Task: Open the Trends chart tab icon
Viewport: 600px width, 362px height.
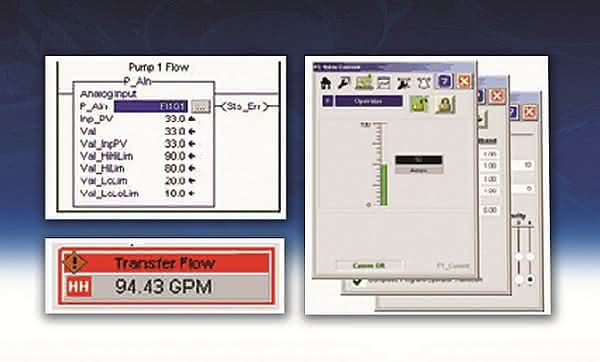Action: coord(383,82)
